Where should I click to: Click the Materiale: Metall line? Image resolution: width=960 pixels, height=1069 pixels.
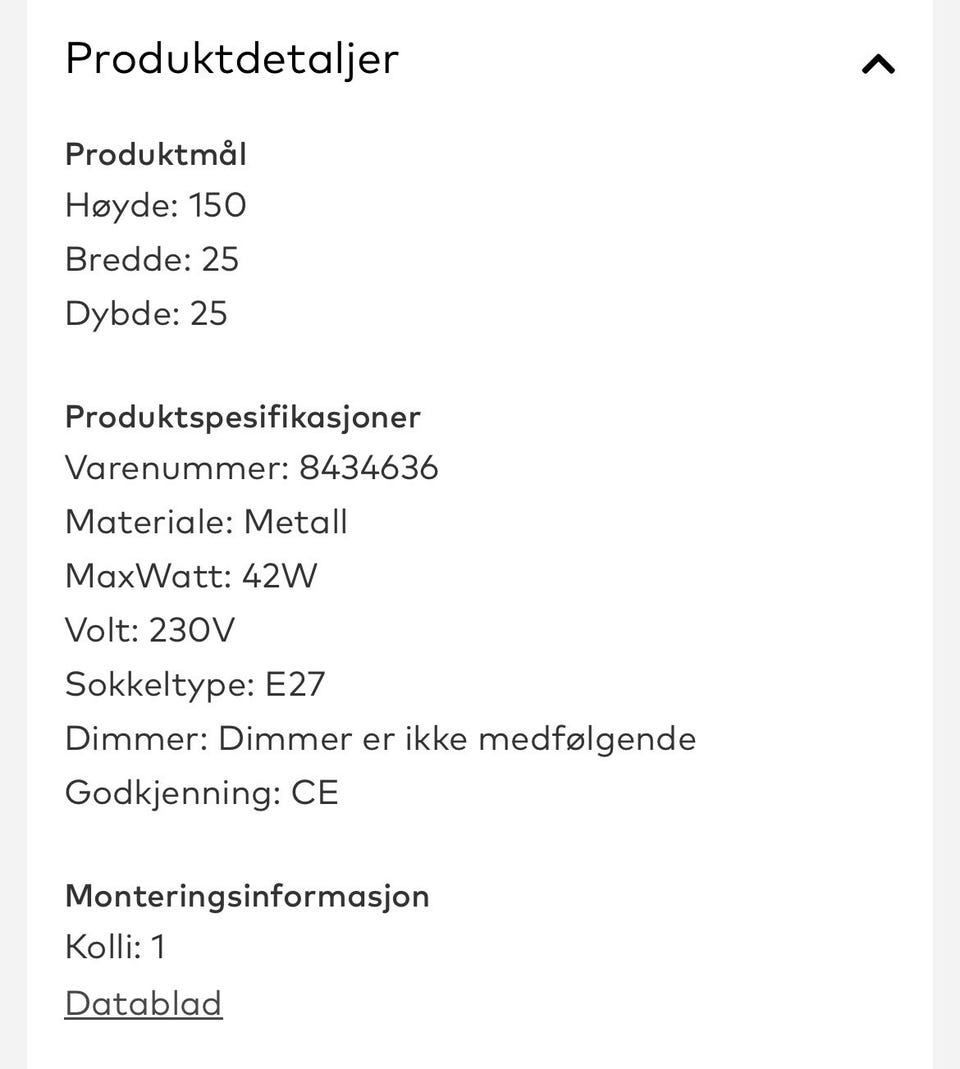[206, 522]
